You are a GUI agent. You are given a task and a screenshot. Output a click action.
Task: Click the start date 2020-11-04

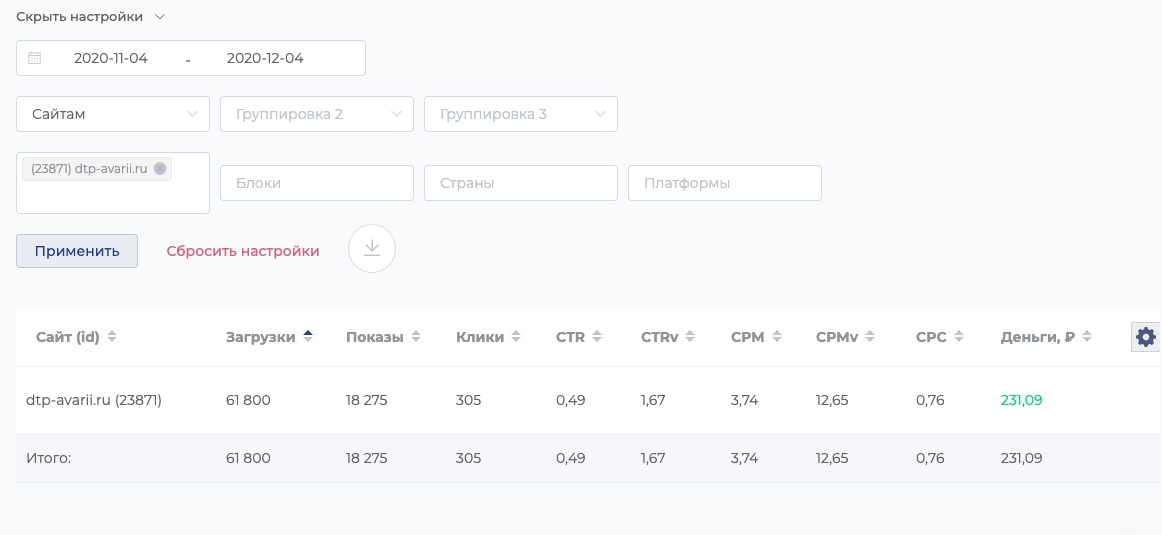point(111,58)
